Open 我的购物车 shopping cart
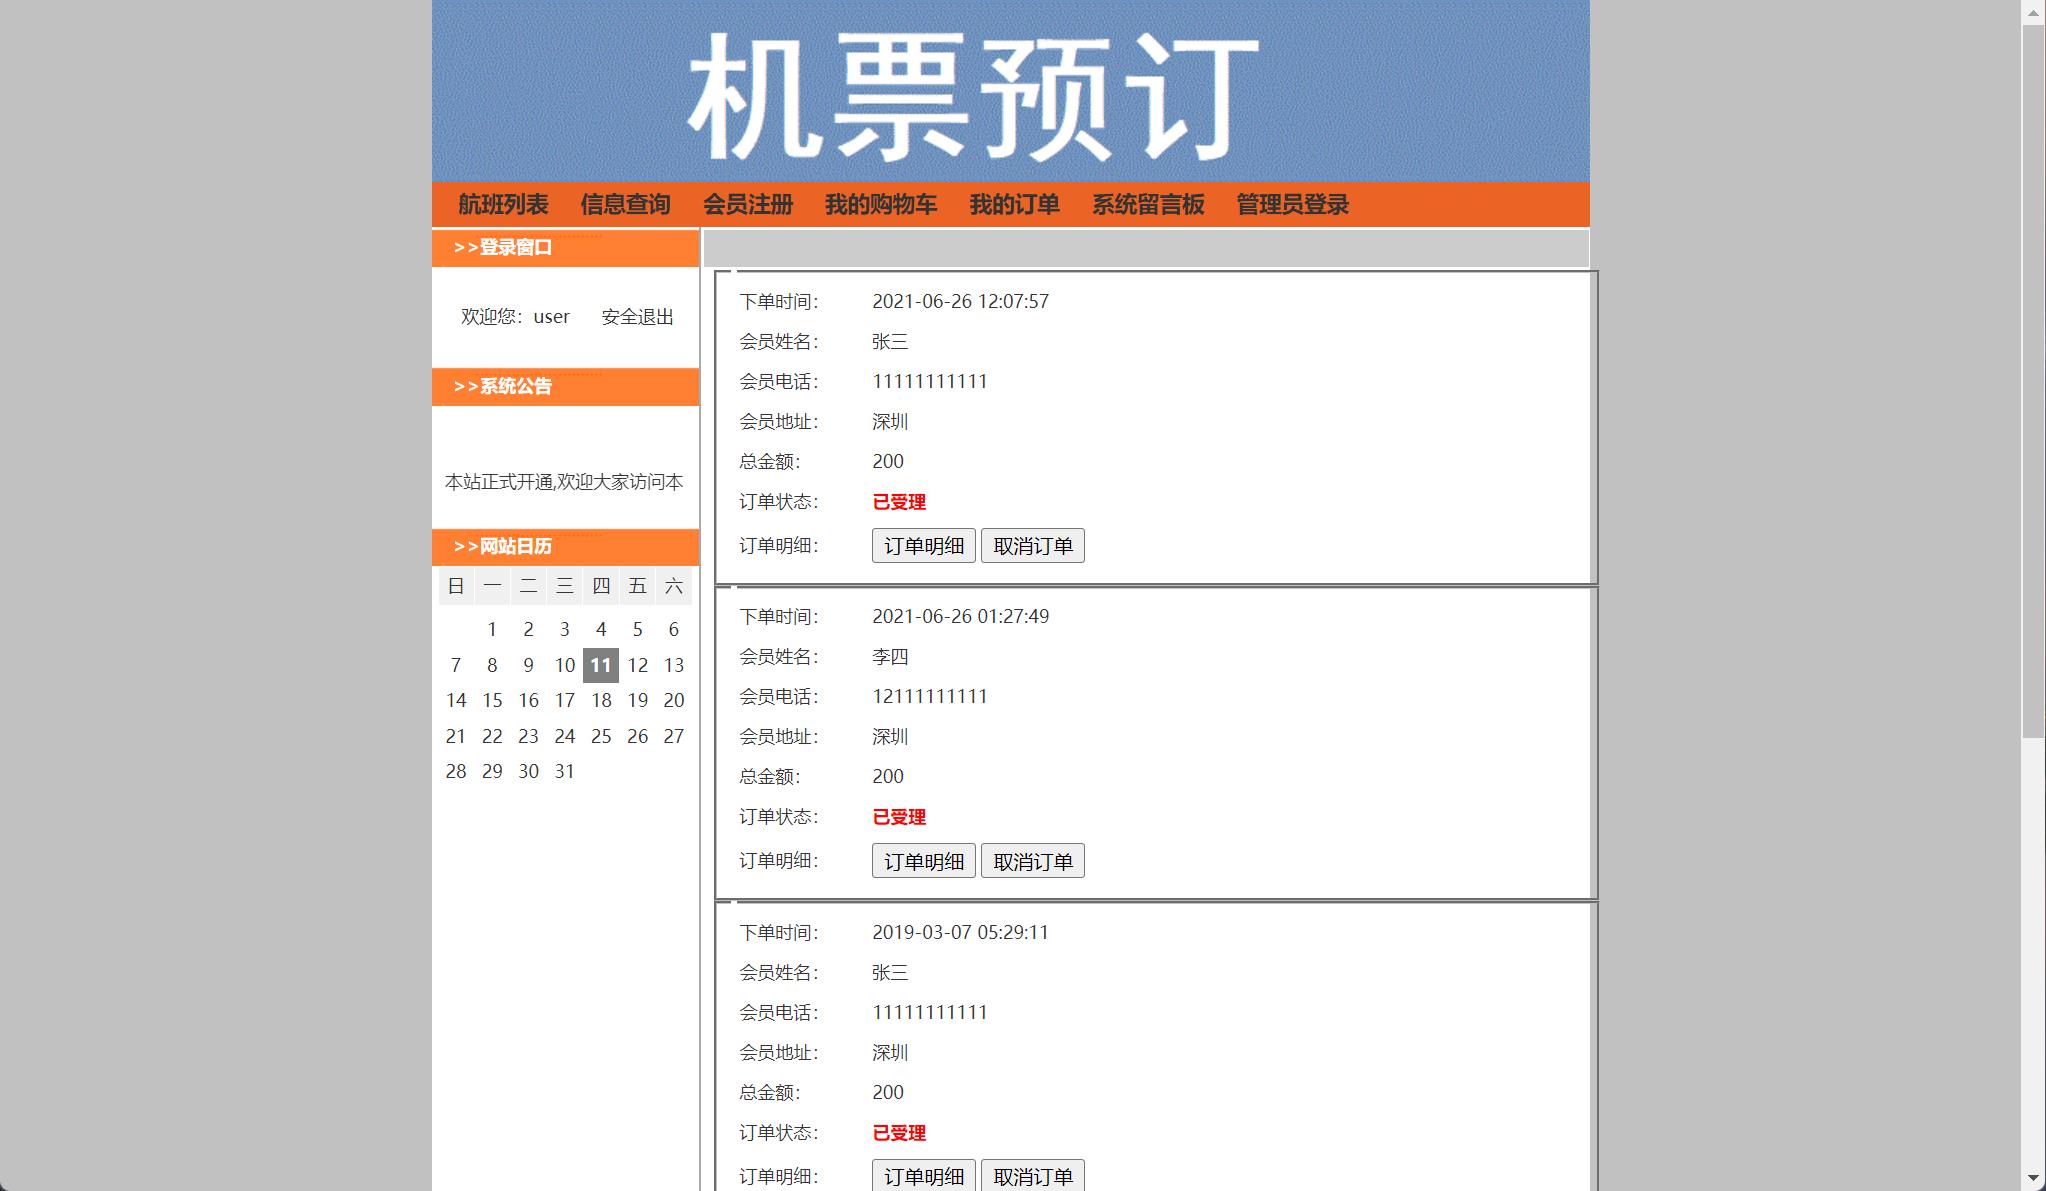 881,204
